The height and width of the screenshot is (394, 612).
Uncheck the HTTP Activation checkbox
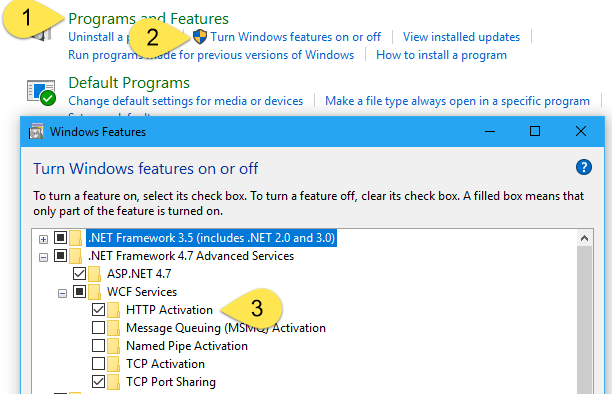[98, 310]
